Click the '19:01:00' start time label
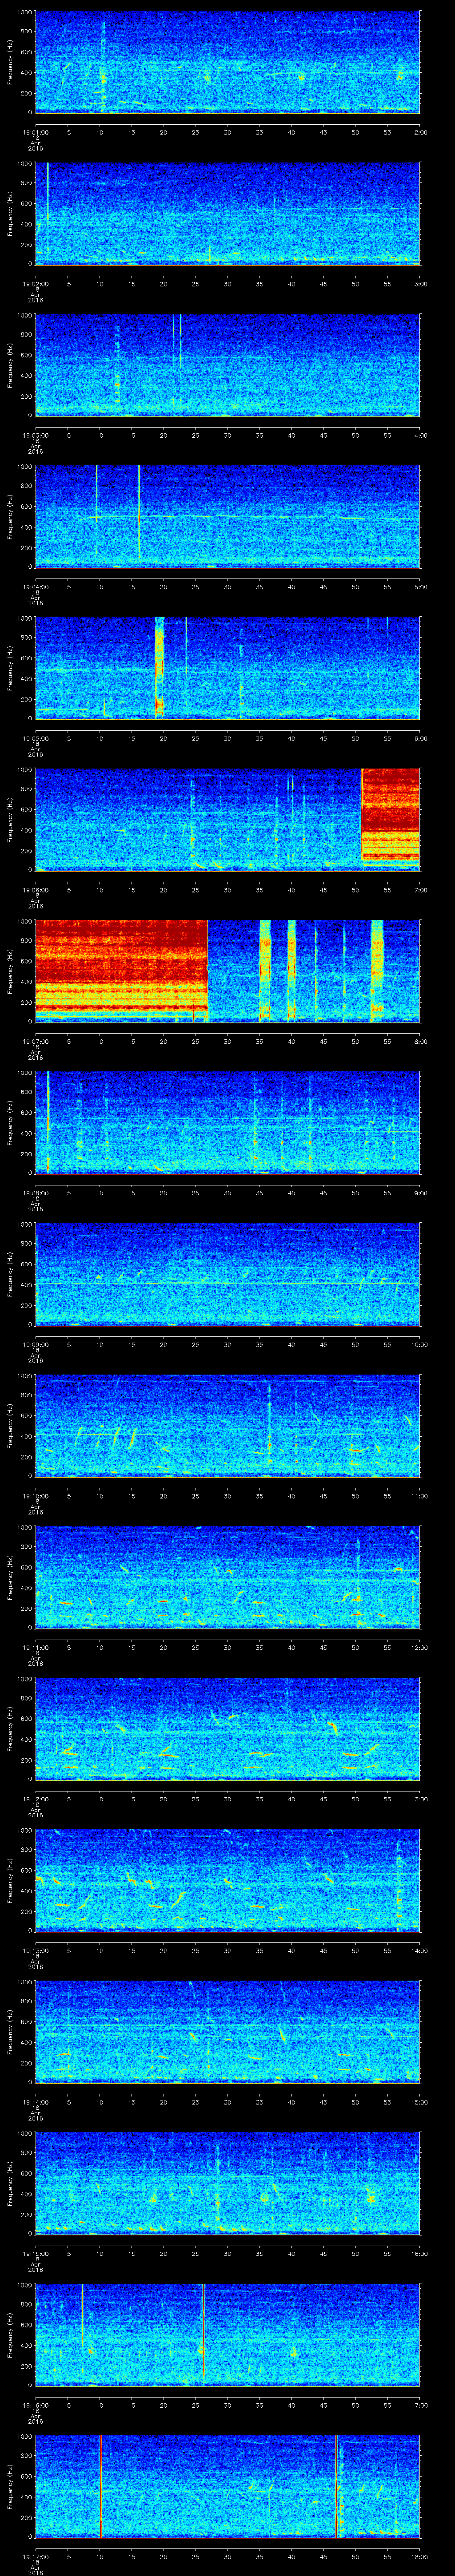This screenshot has width=455, height=2576. 35,131
